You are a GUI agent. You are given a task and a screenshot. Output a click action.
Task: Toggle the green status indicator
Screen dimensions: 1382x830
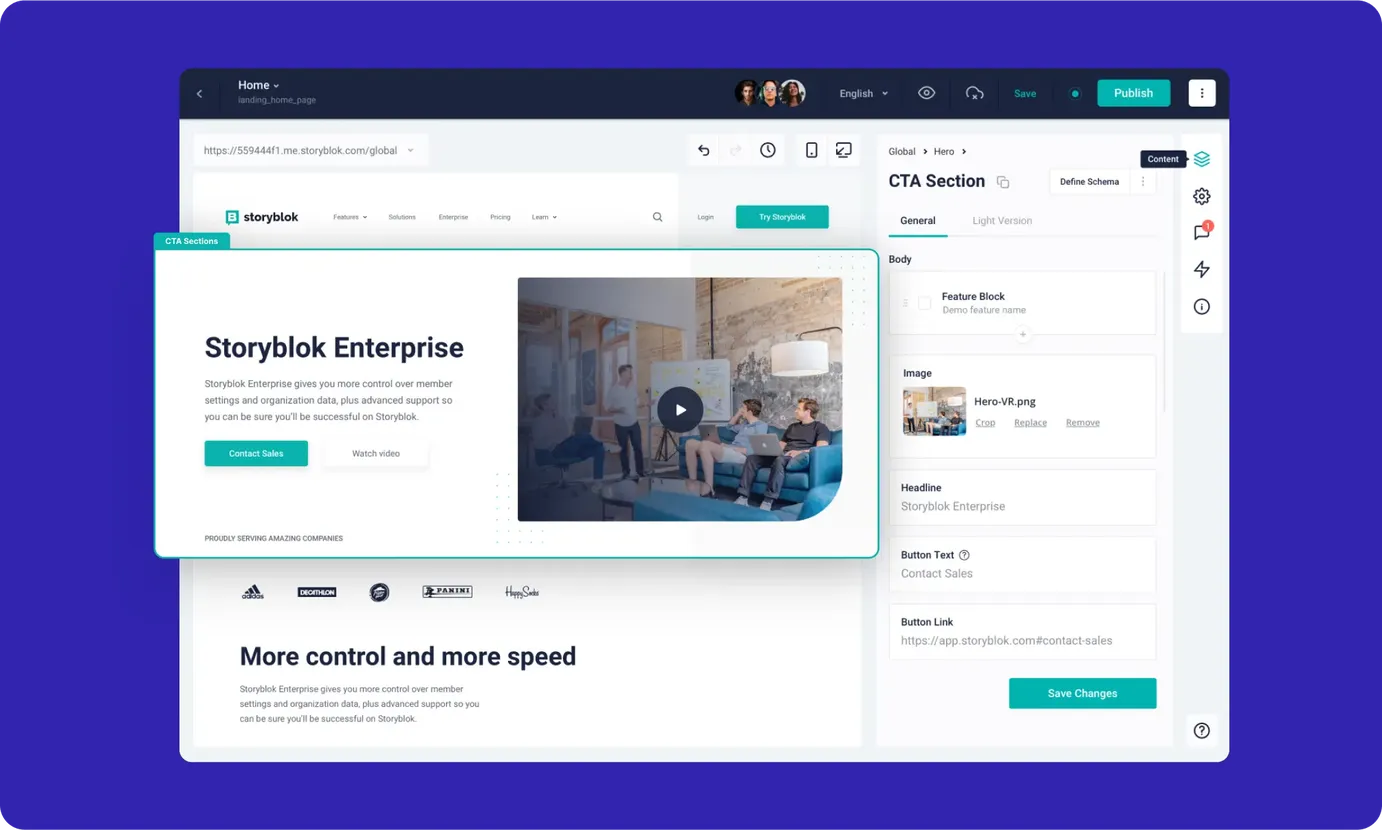click(x=1075, y=93)
